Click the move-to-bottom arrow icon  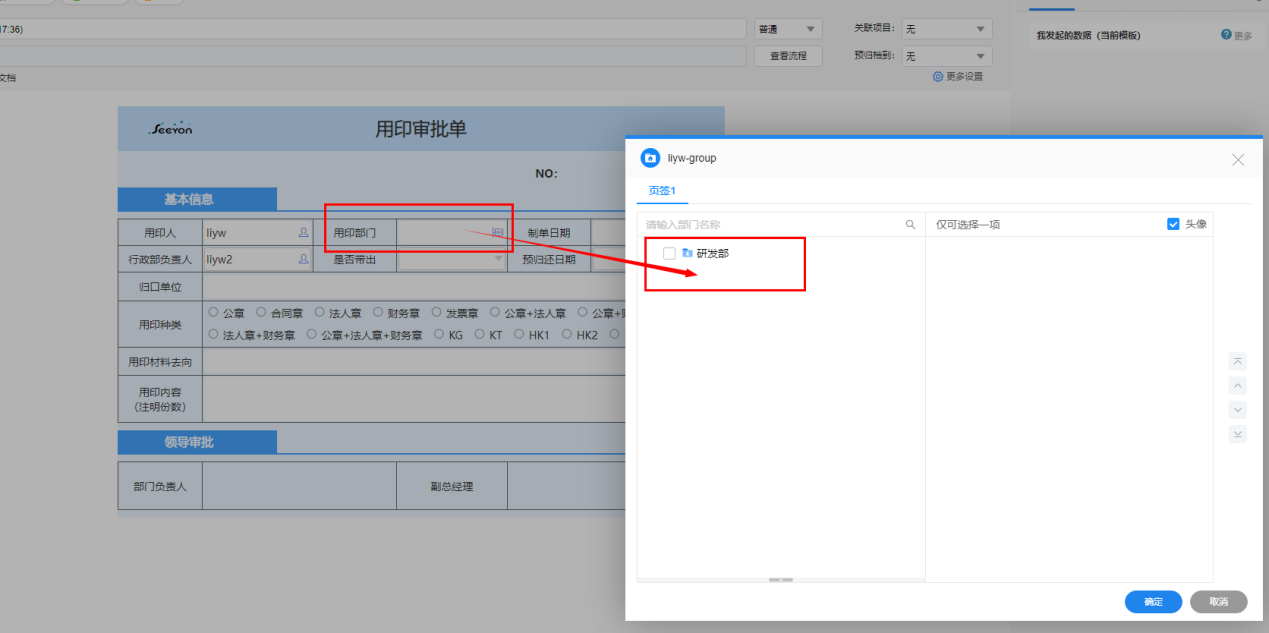[1238, 434]
